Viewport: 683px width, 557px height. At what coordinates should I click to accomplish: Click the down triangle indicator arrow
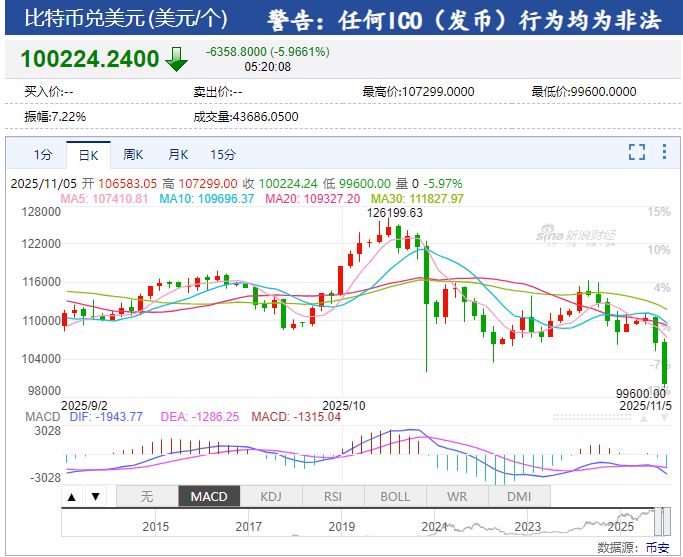95,496
